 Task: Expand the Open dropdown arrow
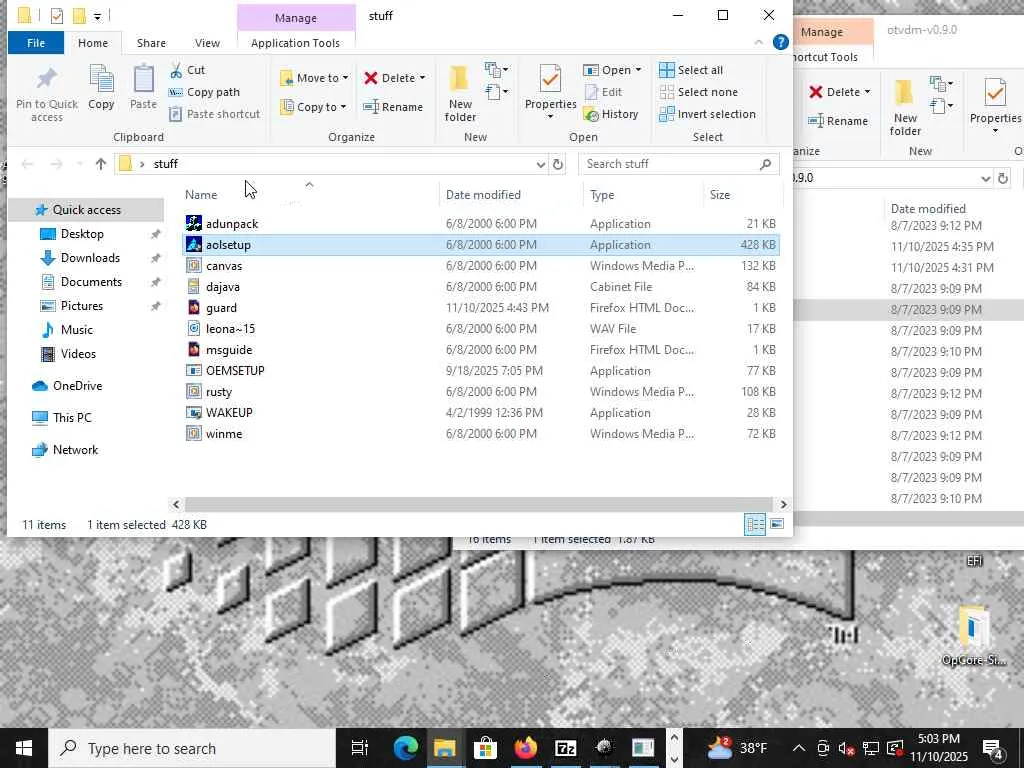point(638,70)
